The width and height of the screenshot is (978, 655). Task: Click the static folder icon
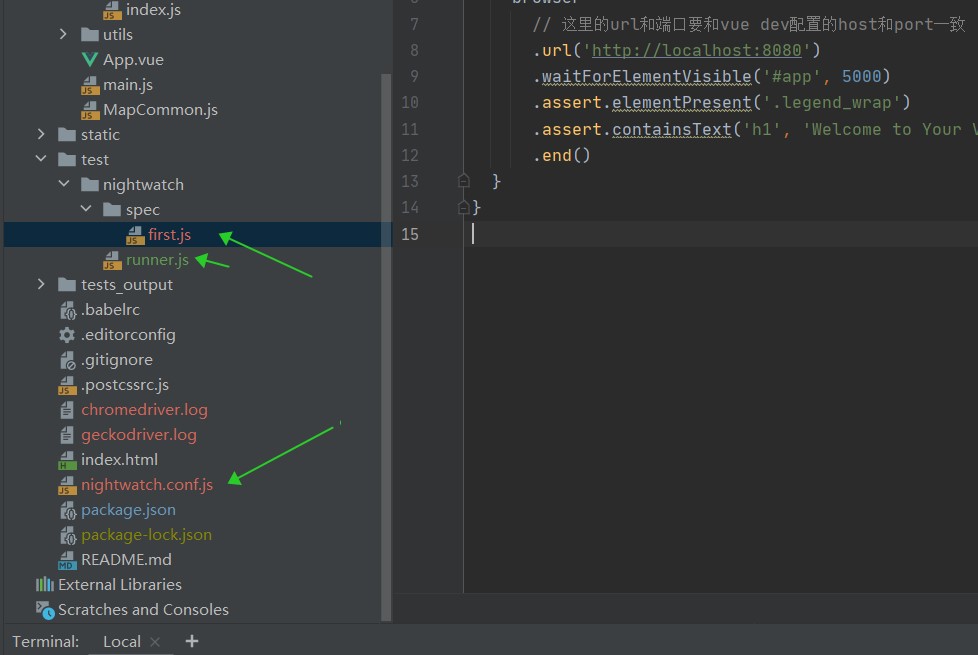pyautogui.click(x=67, y=135)
